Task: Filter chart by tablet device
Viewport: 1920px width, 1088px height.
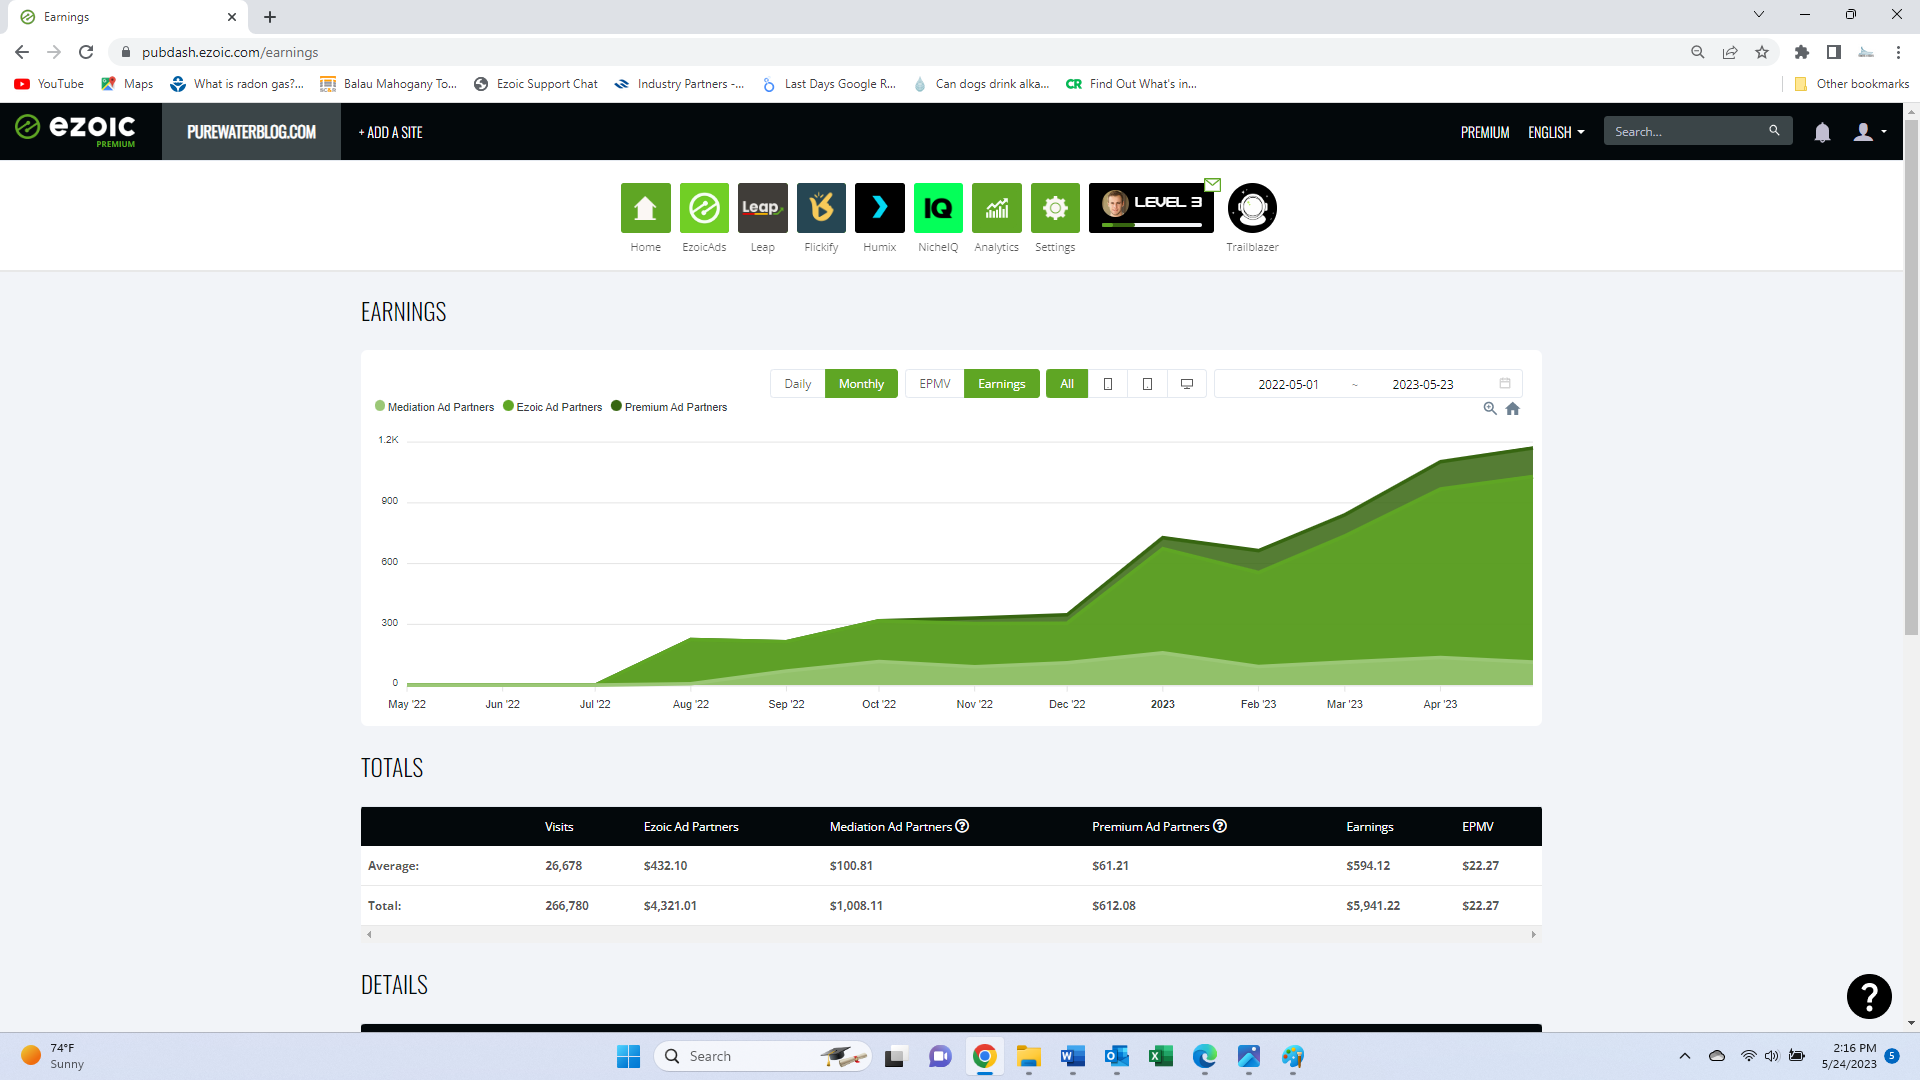Action: pyautogui.click(x=1147, y=384)
